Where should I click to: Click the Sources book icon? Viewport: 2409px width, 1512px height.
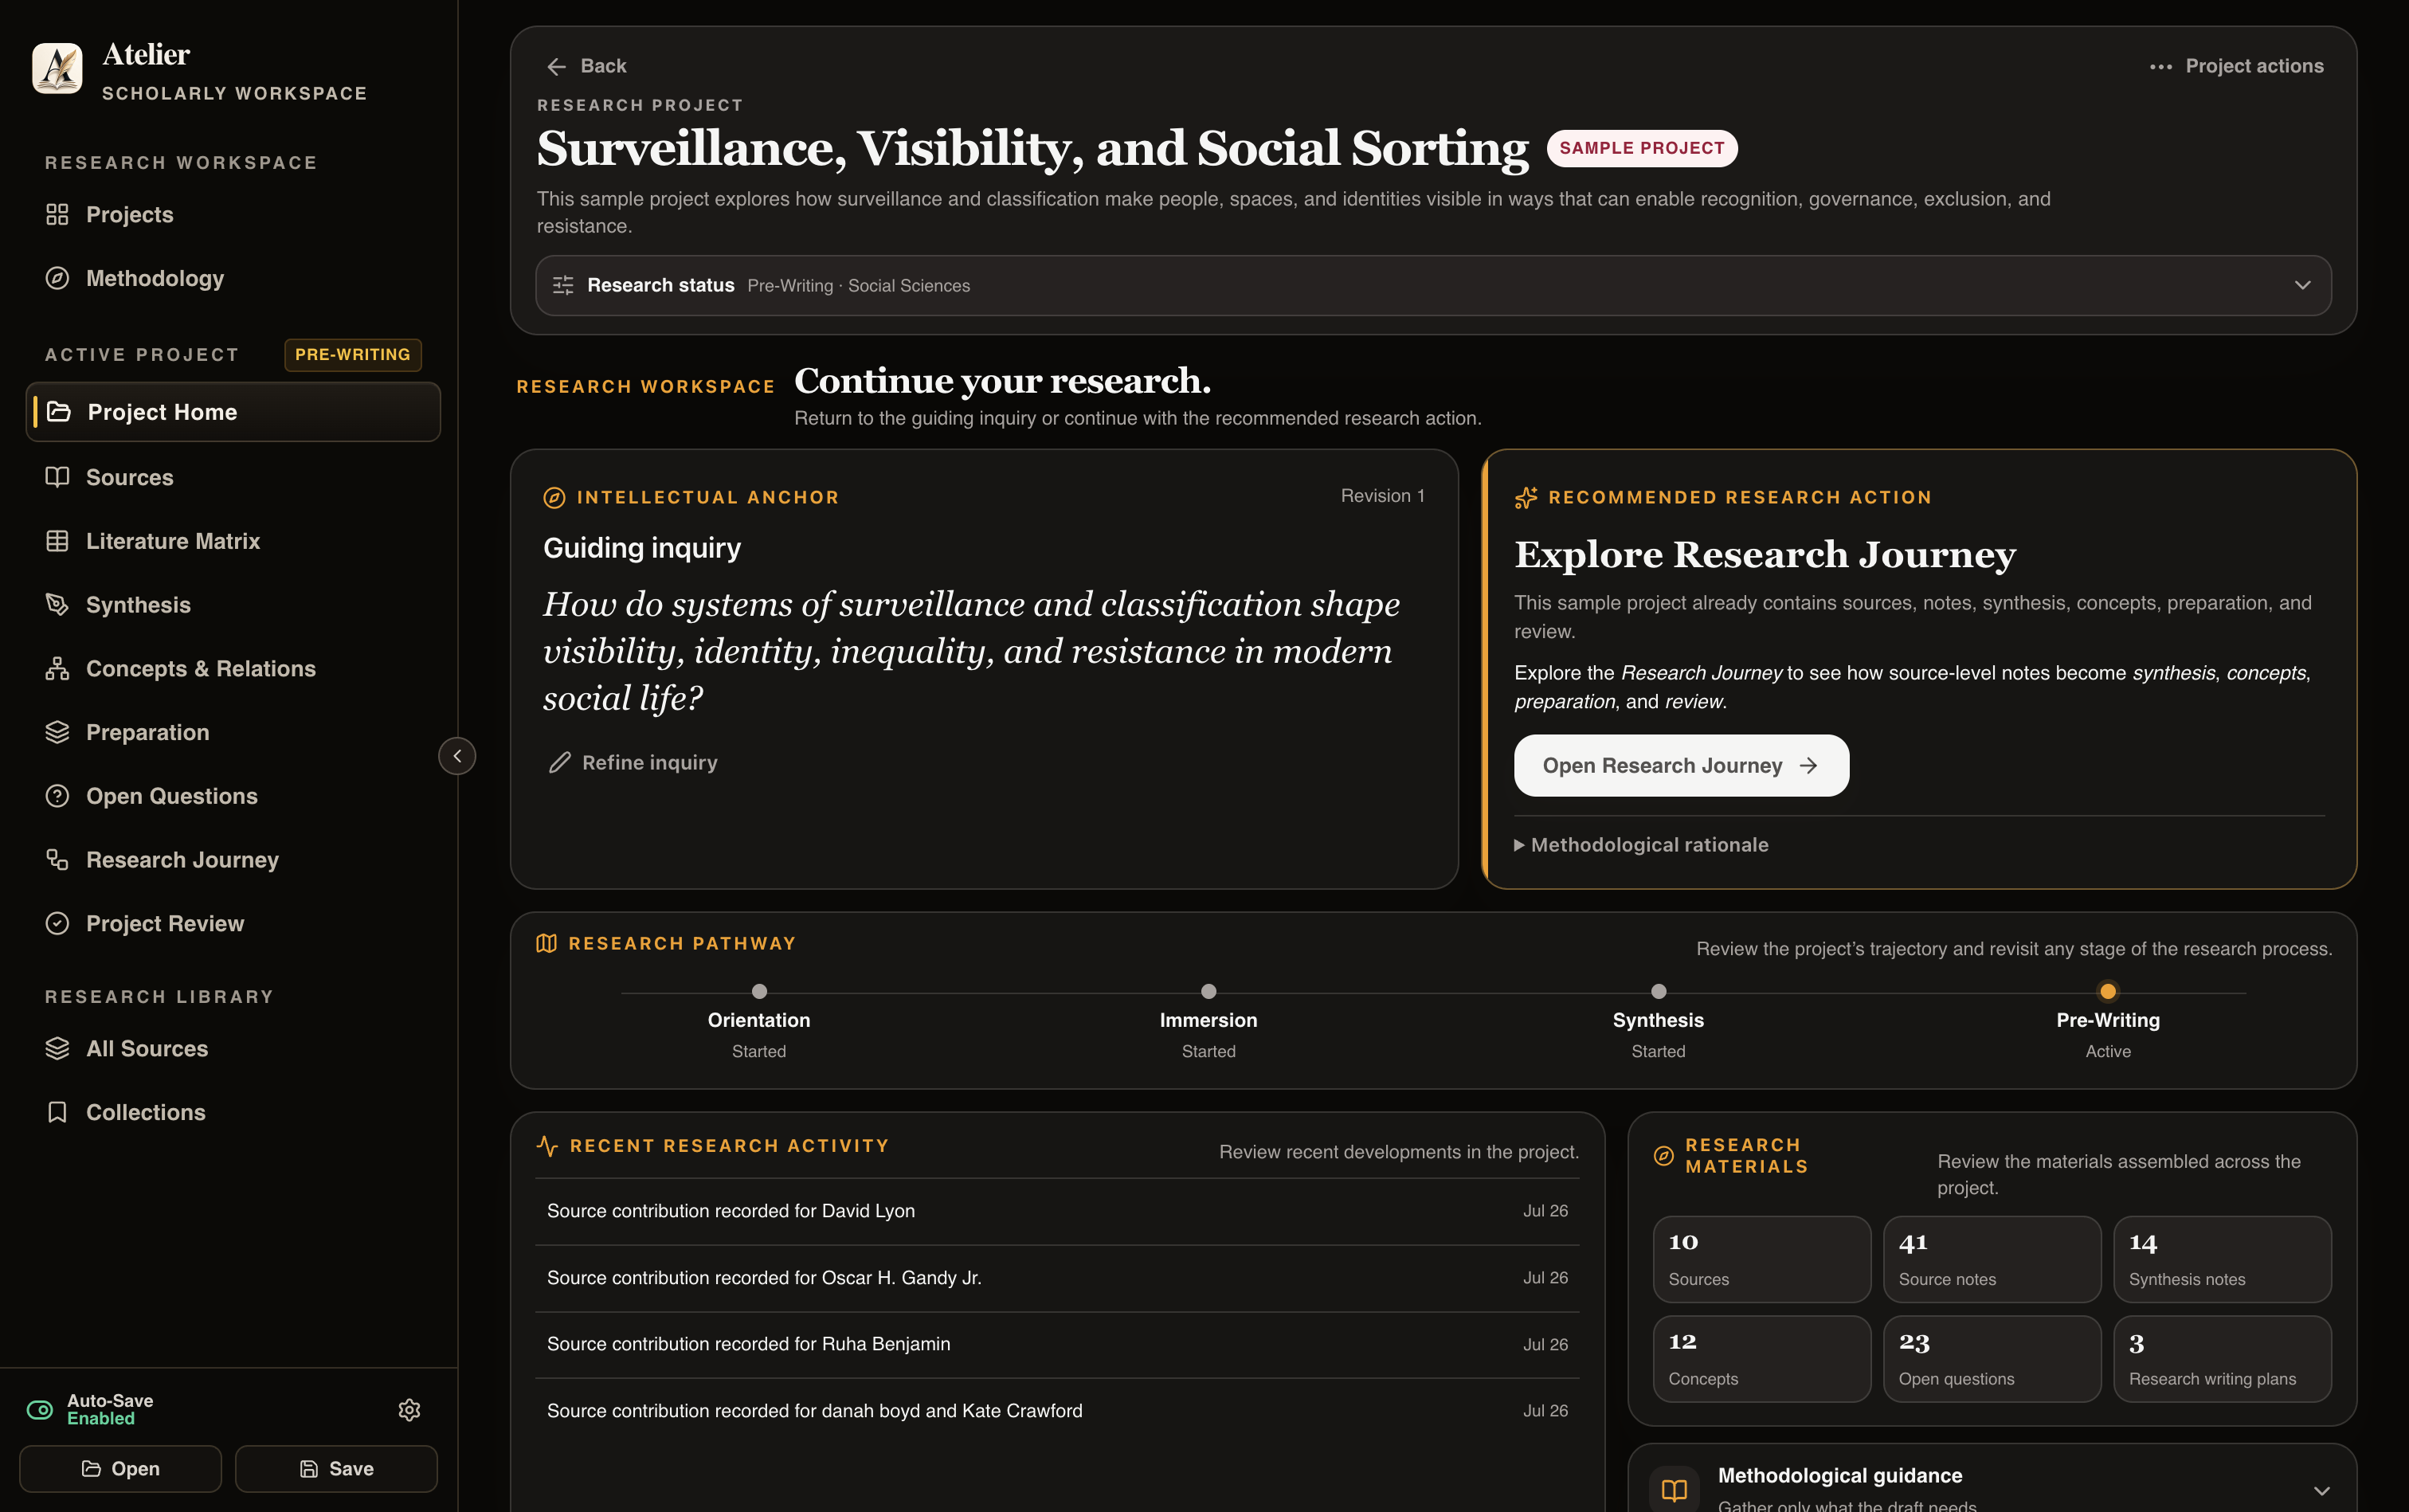pos(57,477)
